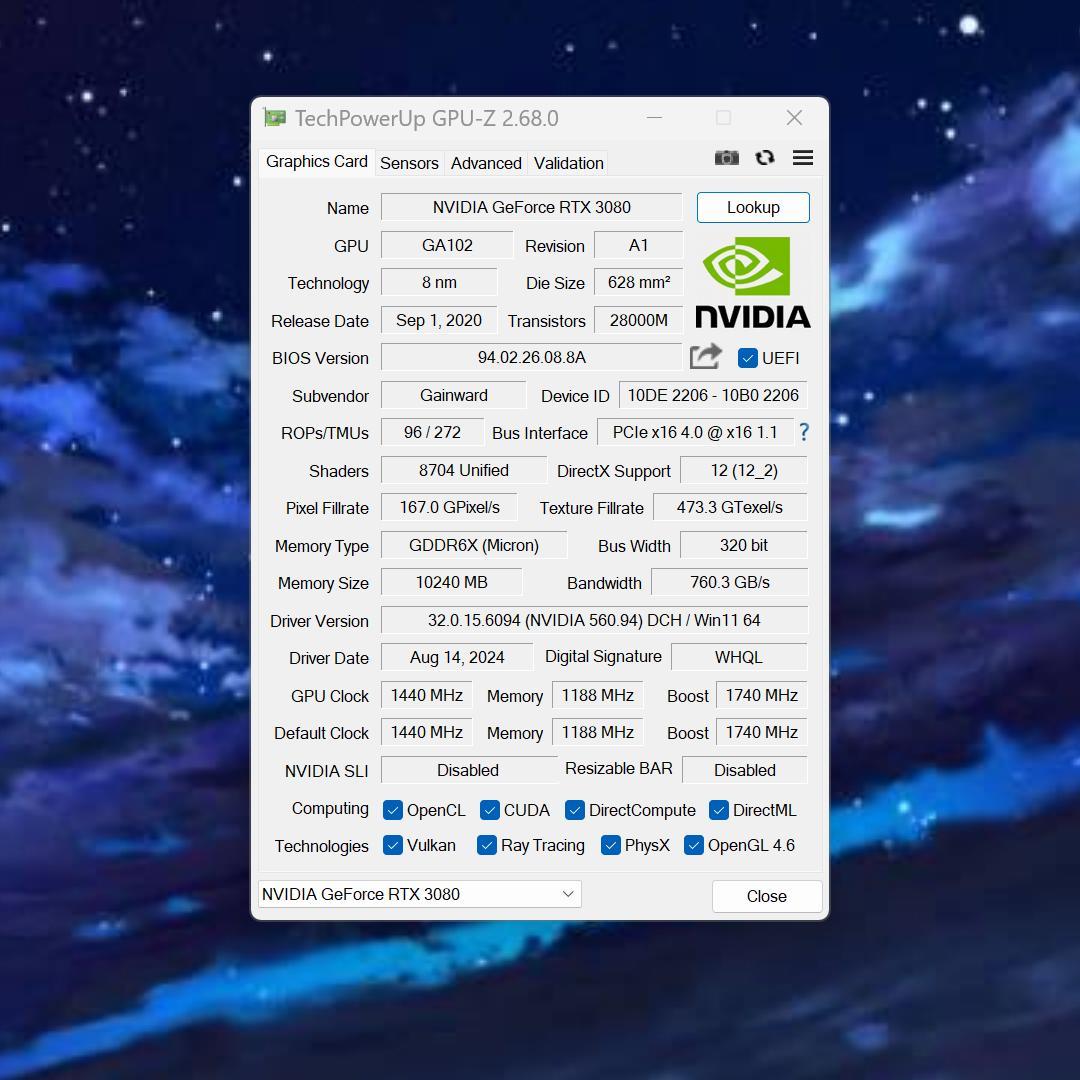This screenshot has width=1080, height=1080.
Task: Toggle the Vulkan technology checkbox
Action: point(393,846)
